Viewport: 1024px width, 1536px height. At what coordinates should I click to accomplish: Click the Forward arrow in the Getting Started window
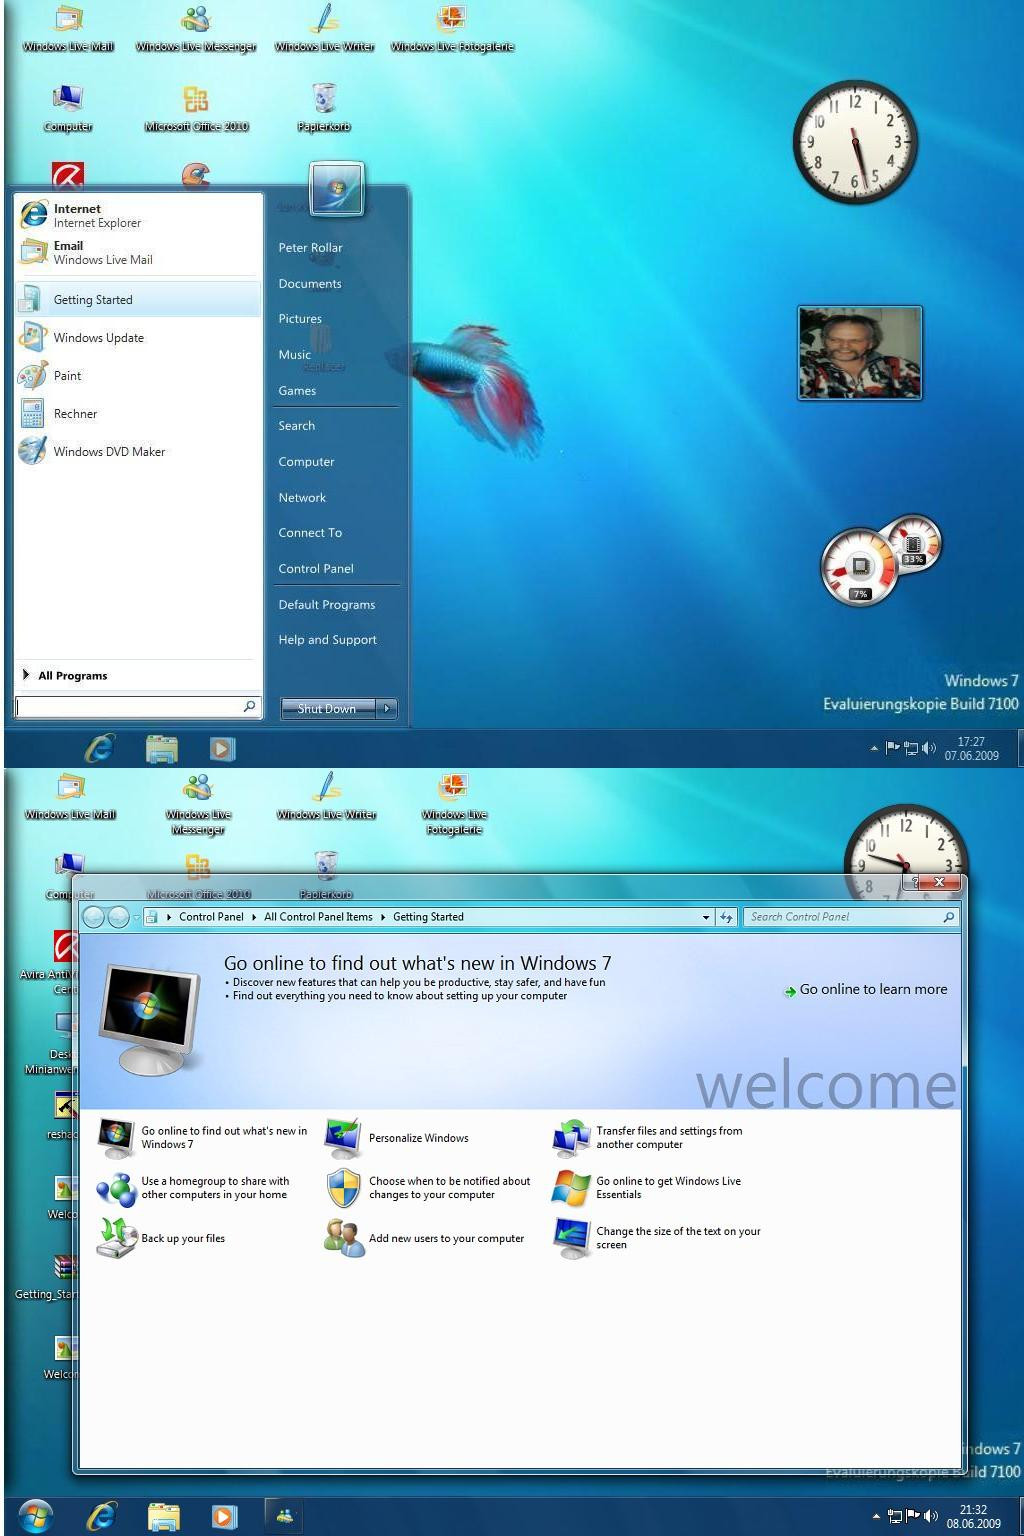[118, 917]
